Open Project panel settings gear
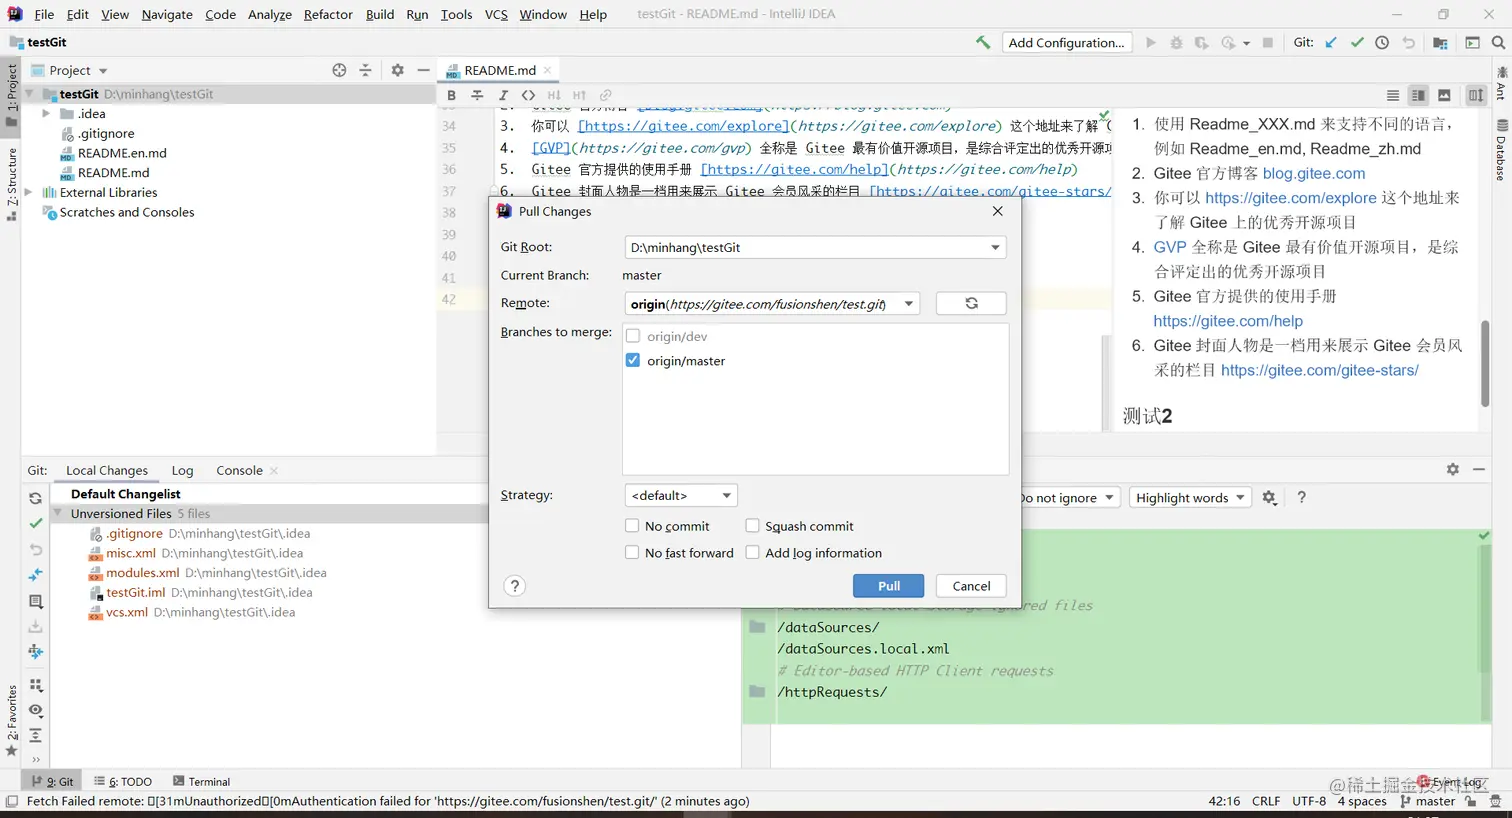Image resolution: width=1512 pixels, height=818 pixels. pos(398,70)
